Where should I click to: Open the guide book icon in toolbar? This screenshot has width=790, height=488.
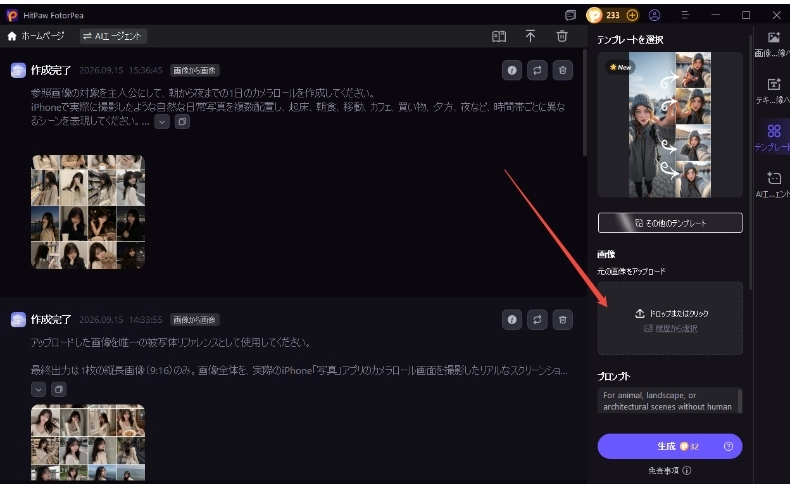[499, 36]
